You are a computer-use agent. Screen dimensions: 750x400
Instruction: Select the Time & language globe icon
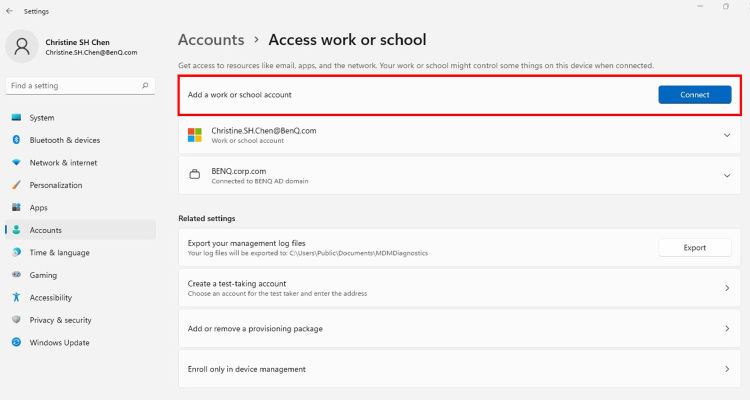[16, 252]
